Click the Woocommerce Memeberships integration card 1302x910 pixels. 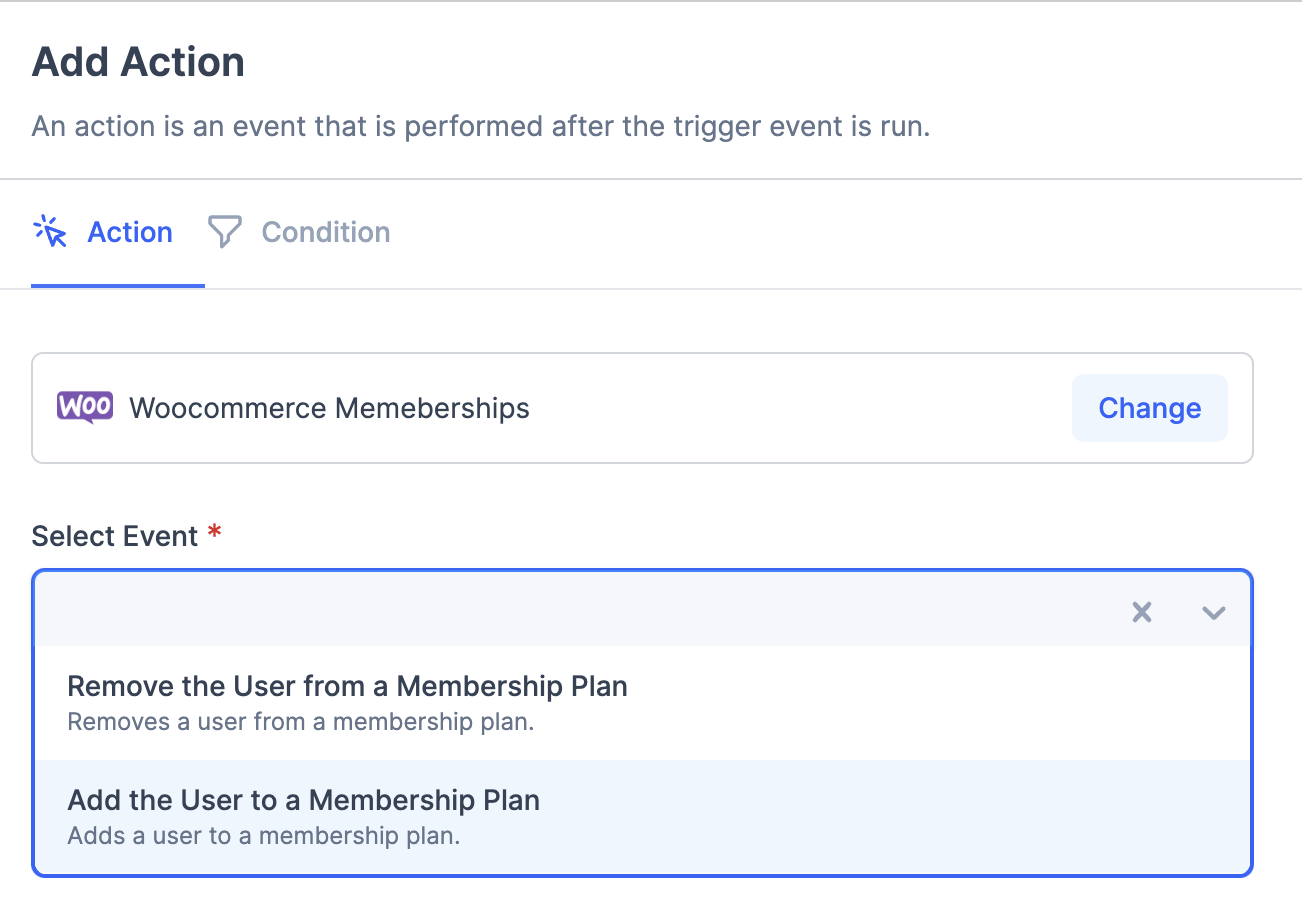point(500,407)
